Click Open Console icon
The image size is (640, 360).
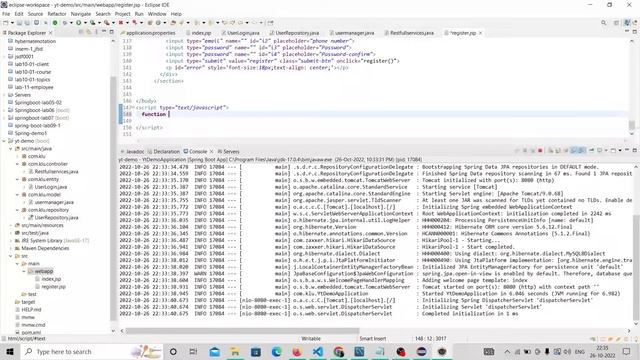[x=613, y=151]
